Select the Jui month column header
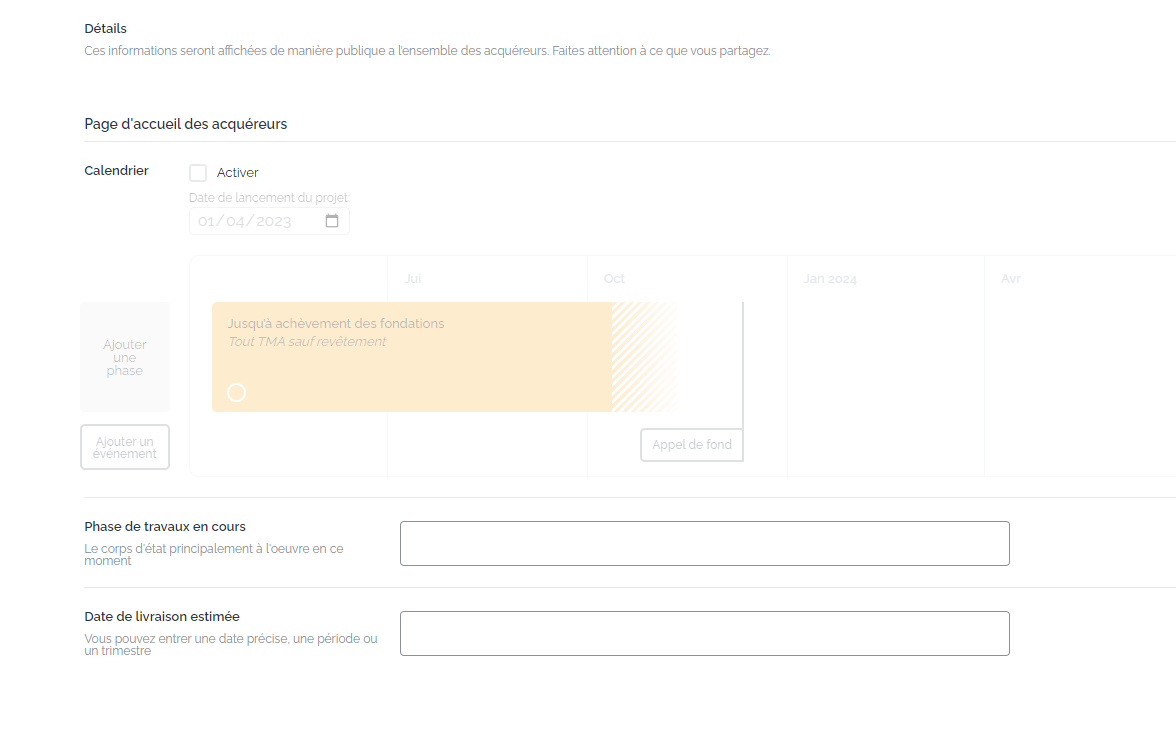The image size is (1176, 736). tap(413, 279)
